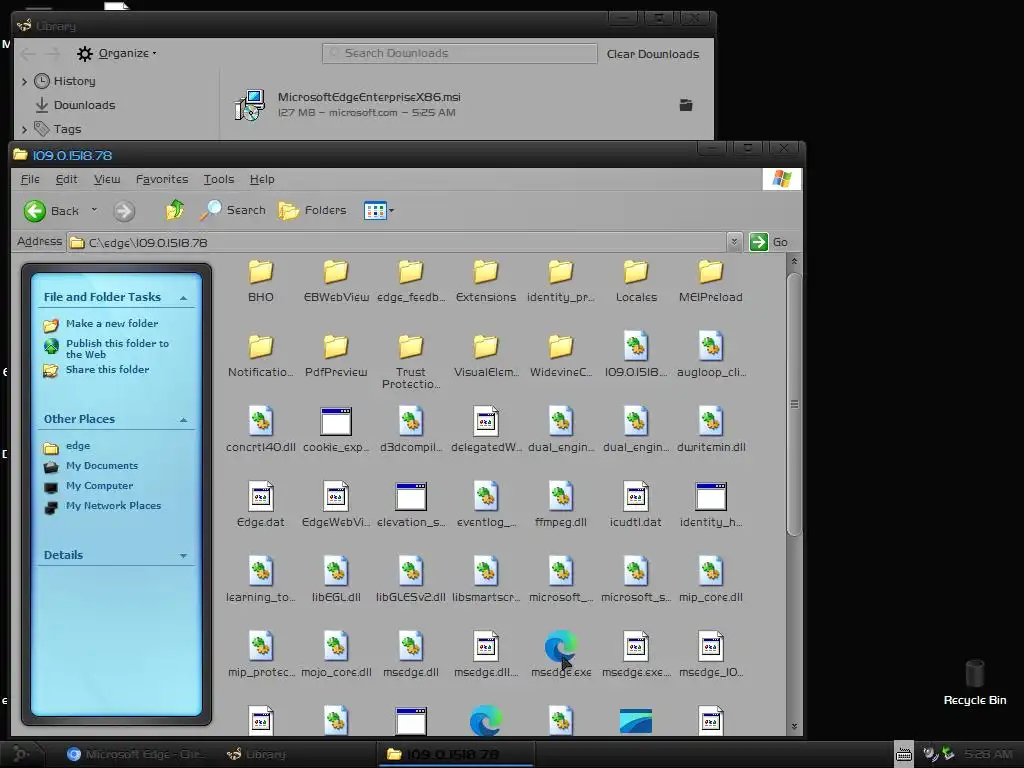The width and height of the screenshot is (1024, 768).
Task: Select the libGLESv2.dll file
Action: (411, 571)
